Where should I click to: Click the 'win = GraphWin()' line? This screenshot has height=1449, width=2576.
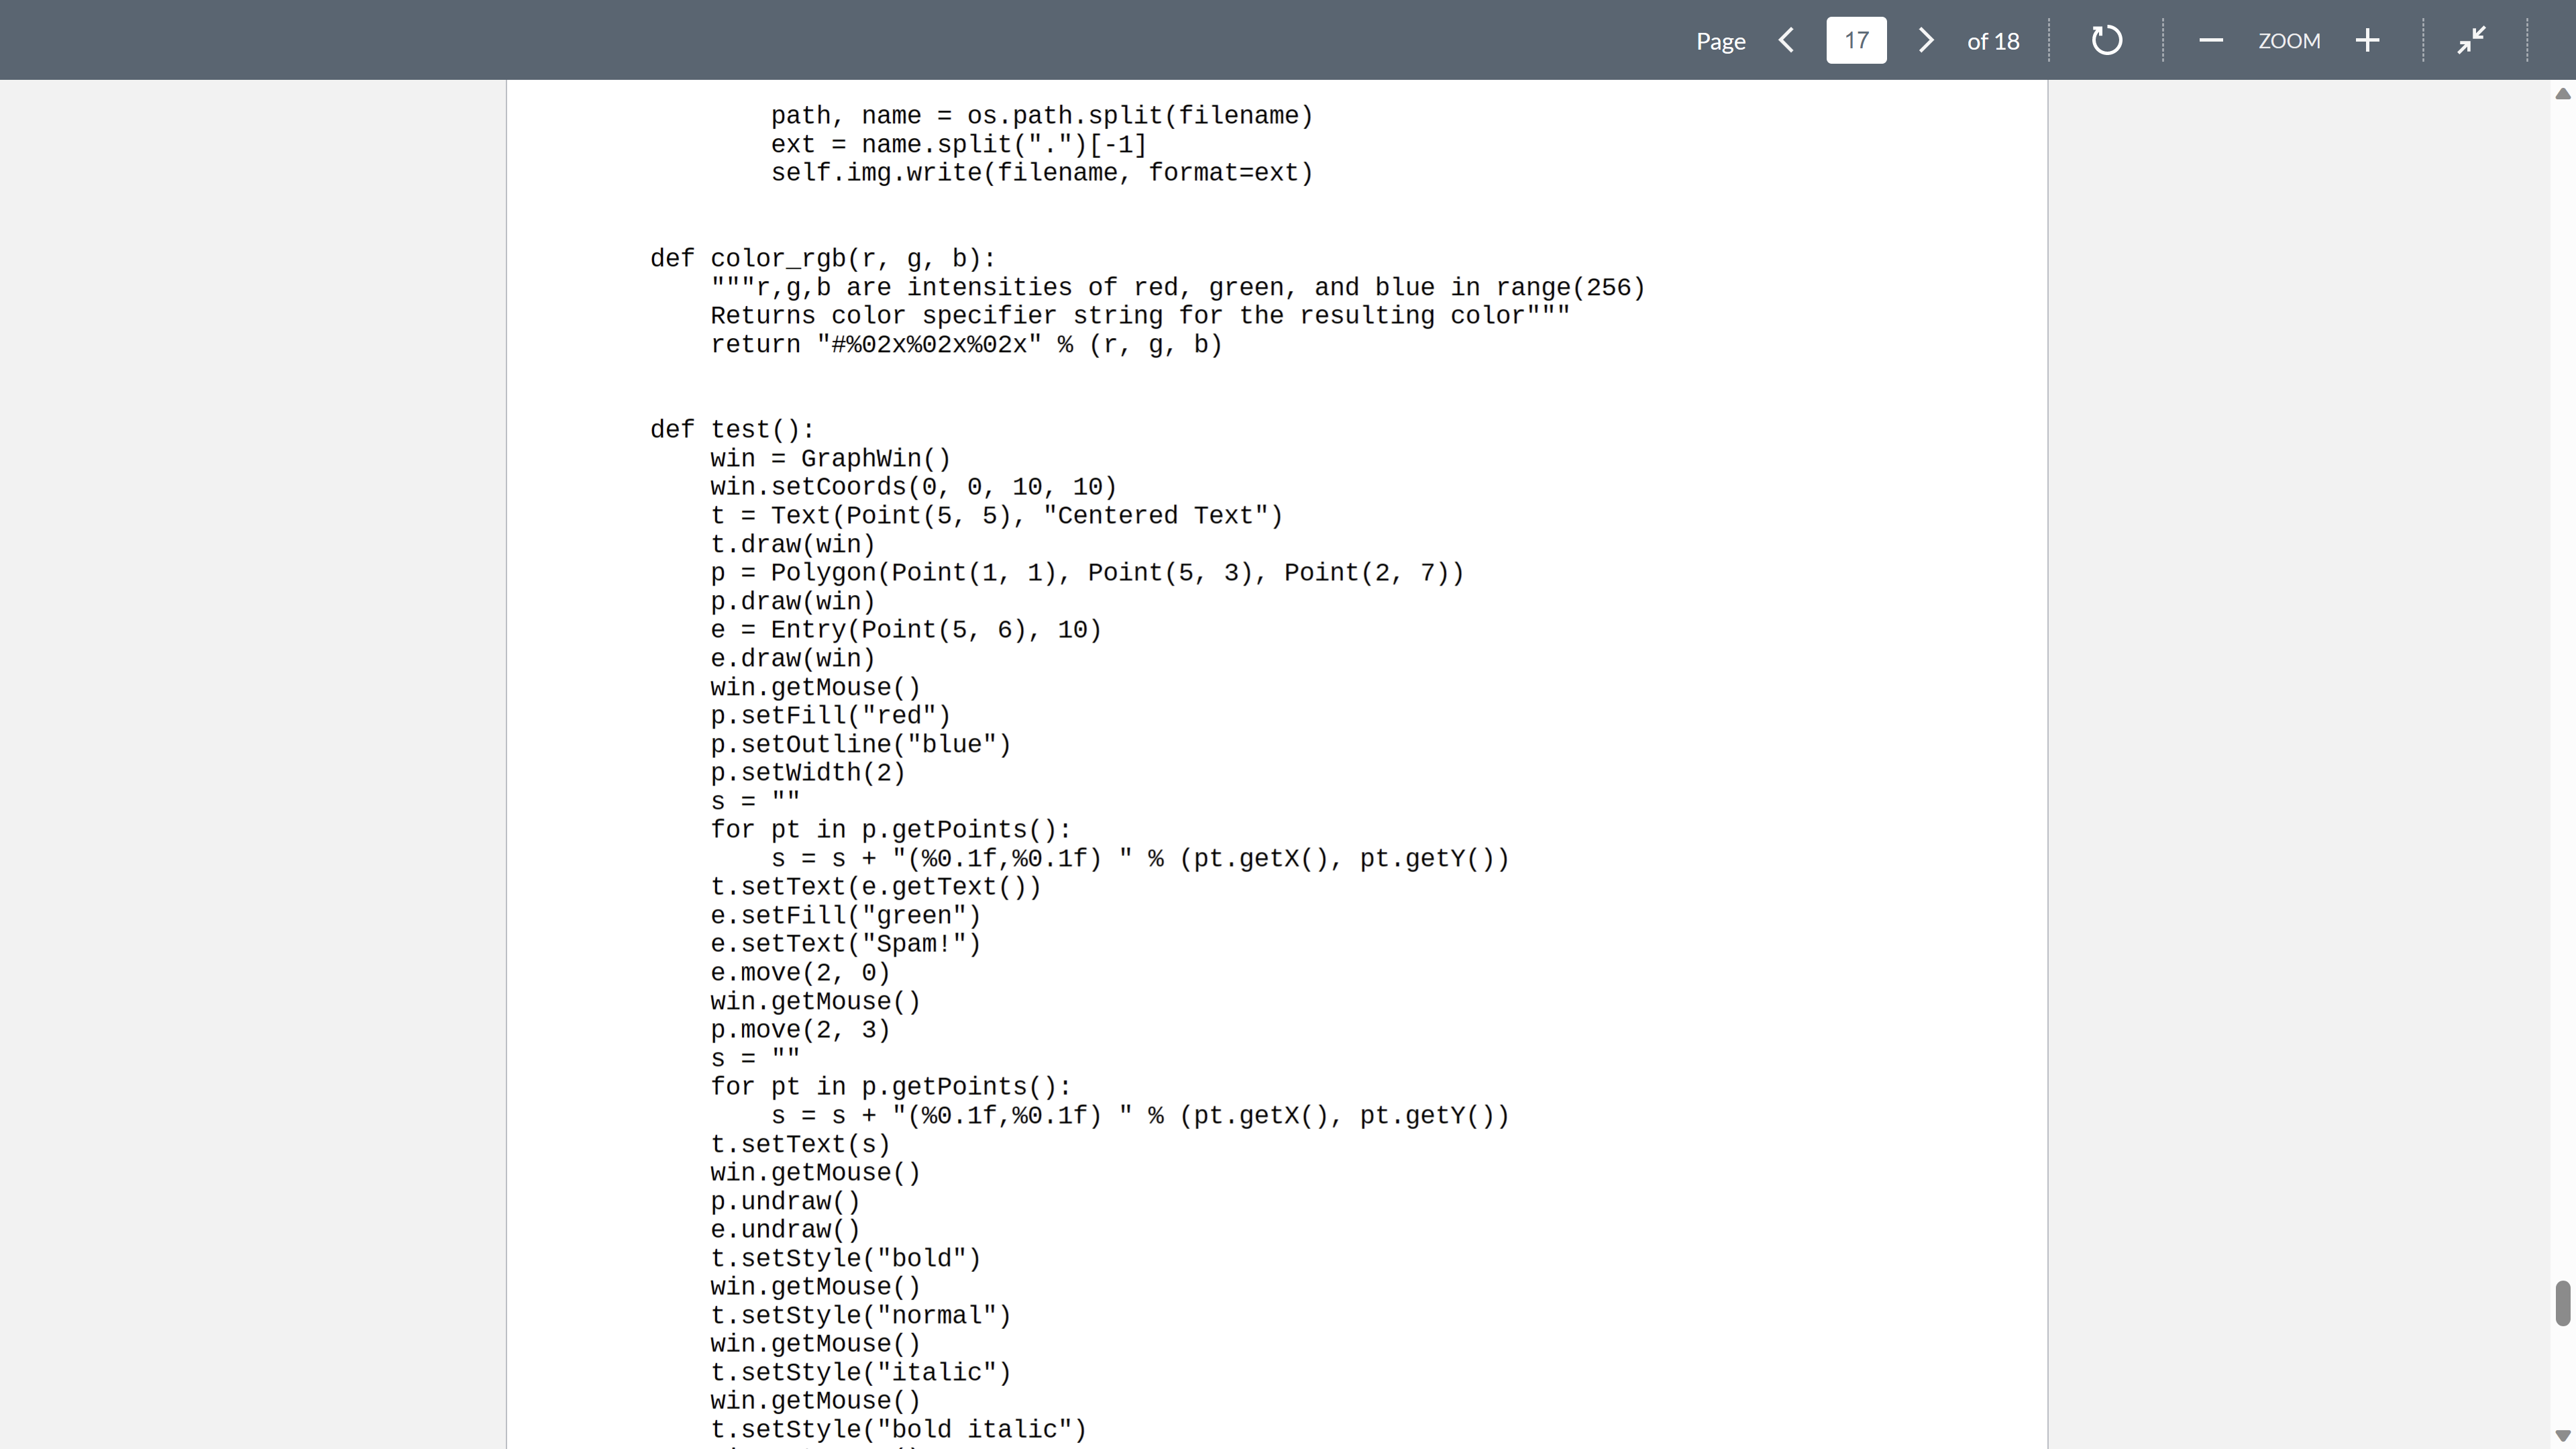(x=830, y=459)
